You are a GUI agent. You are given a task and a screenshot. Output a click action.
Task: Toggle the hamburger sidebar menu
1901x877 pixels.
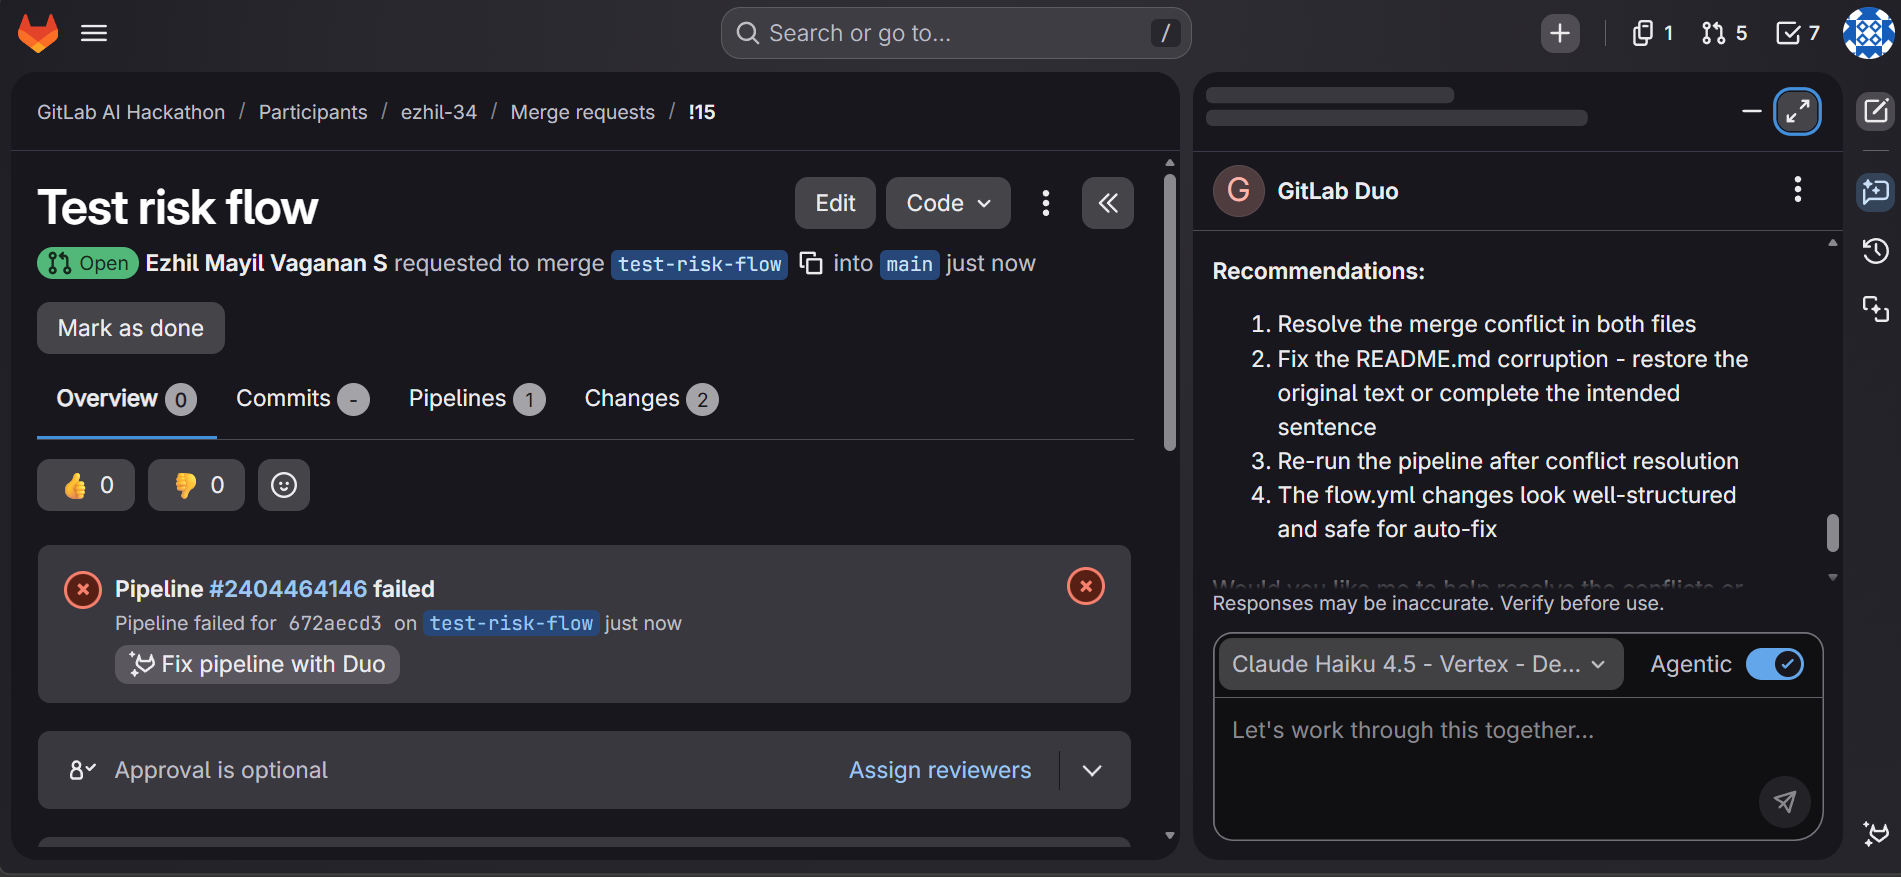(94, 33)
